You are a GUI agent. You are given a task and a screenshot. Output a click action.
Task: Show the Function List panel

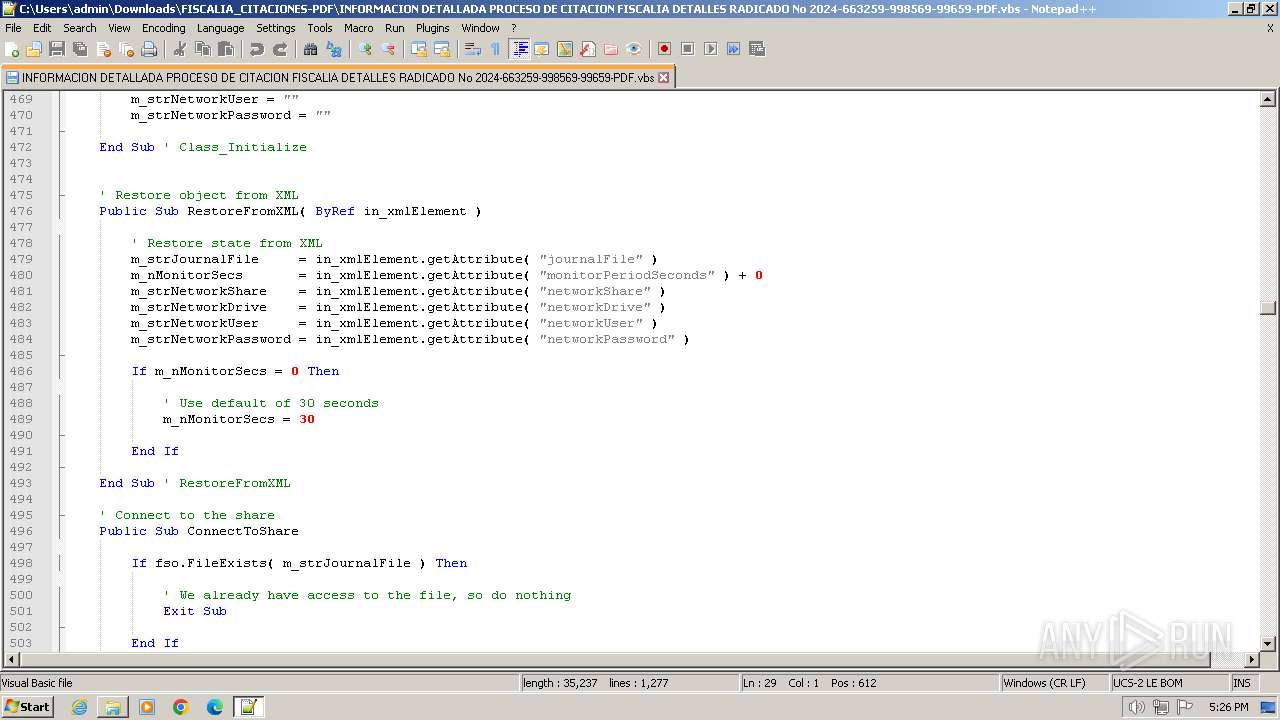(588, 49)
